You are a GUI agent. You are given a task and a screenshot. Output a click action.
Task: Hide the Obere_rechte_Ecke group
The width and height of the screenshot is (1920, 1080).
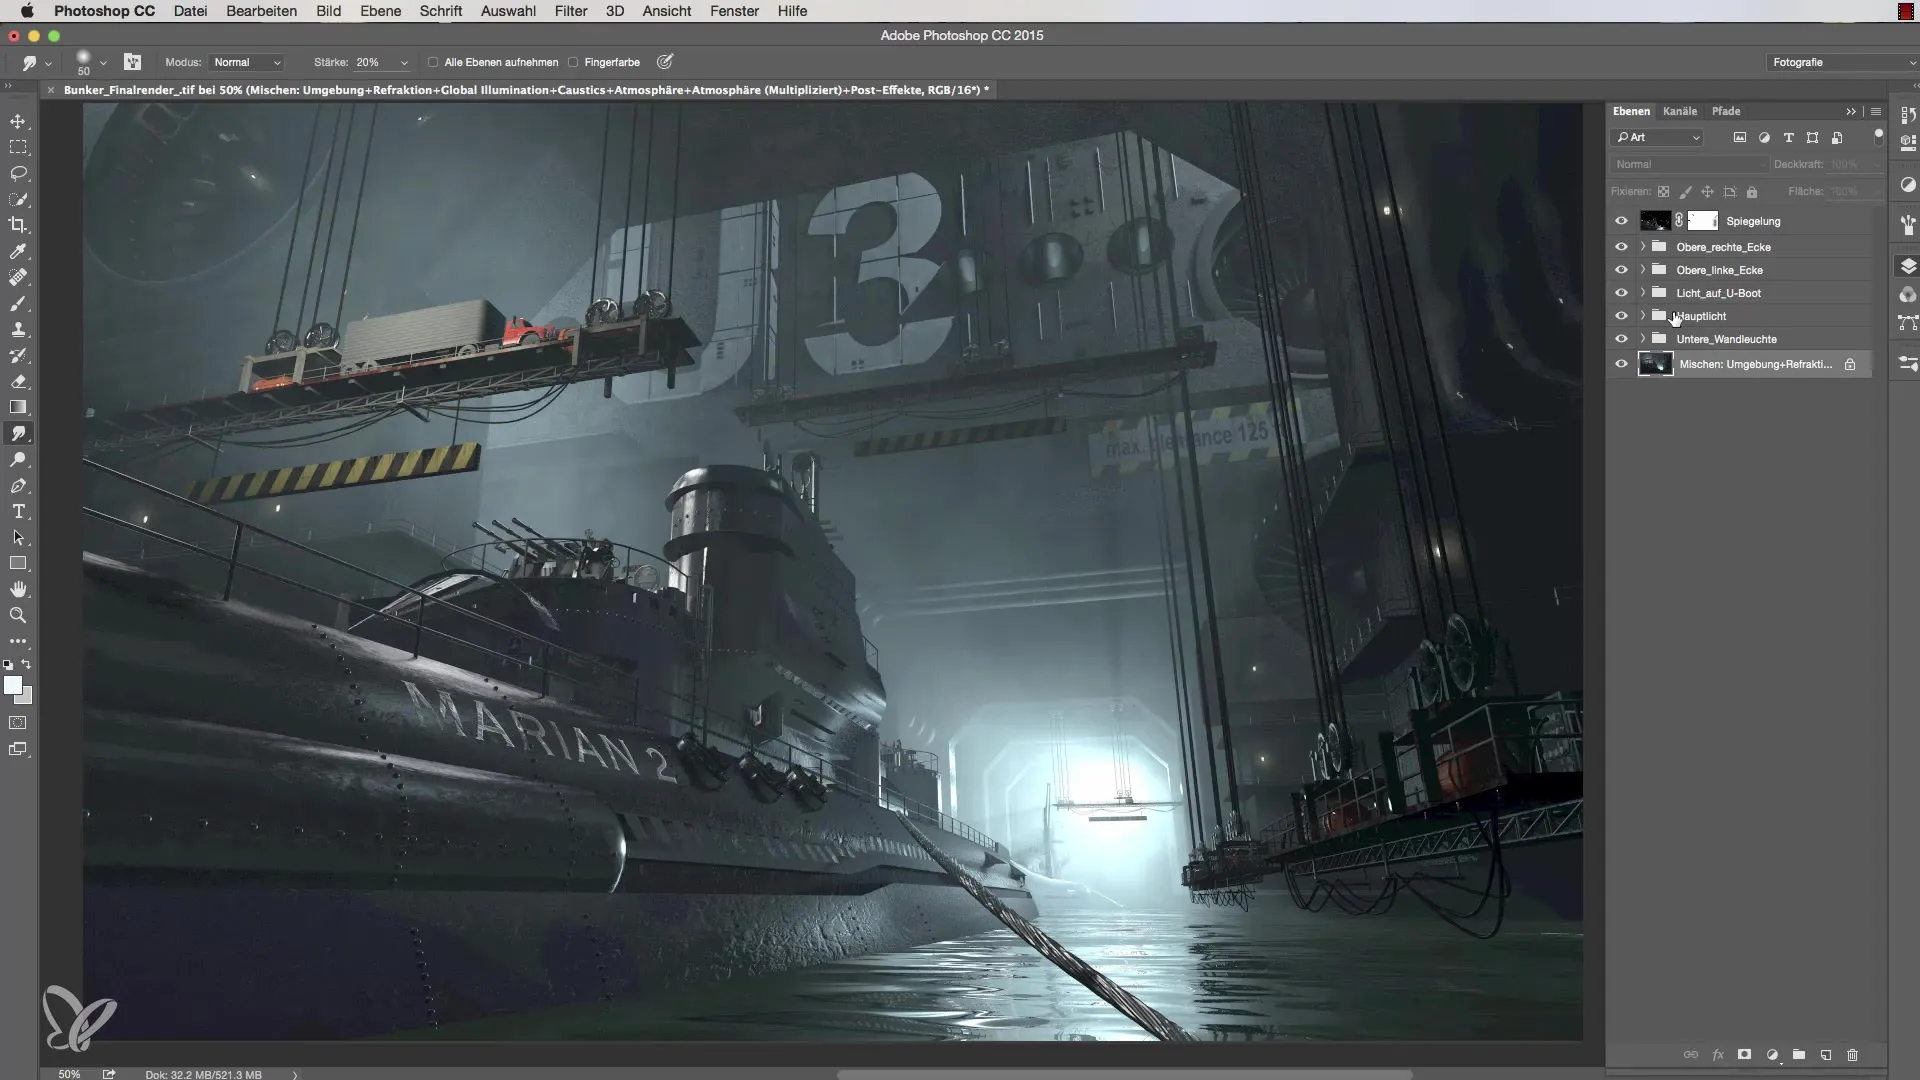click(x=1621, y=247)
